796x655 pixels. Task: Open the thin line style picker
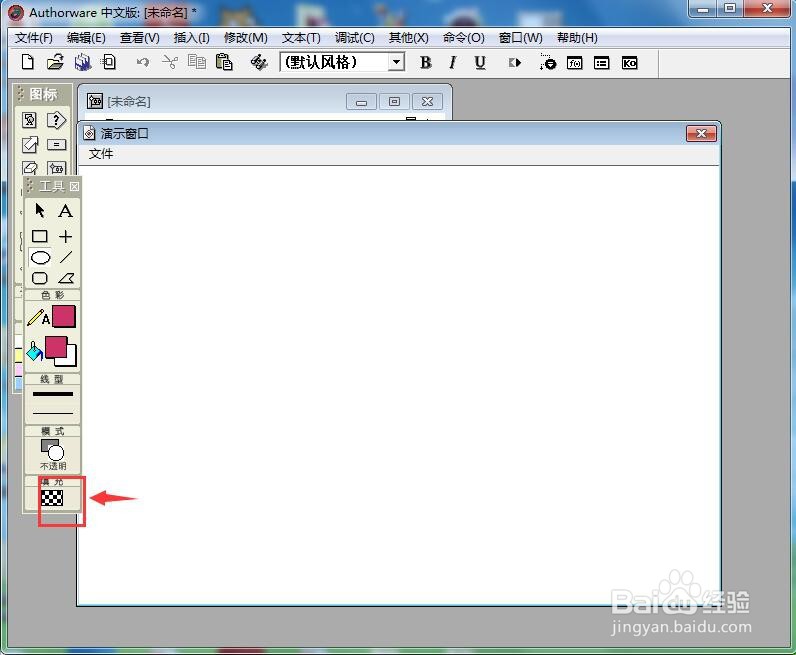click(x=53, y=413)
